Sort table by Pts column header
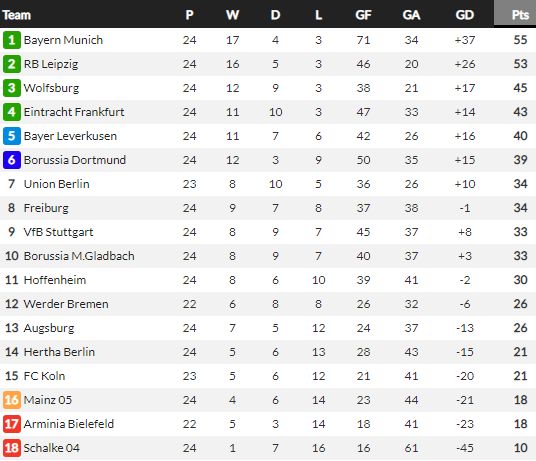This screenshot has height=461, width=536. 520,15
